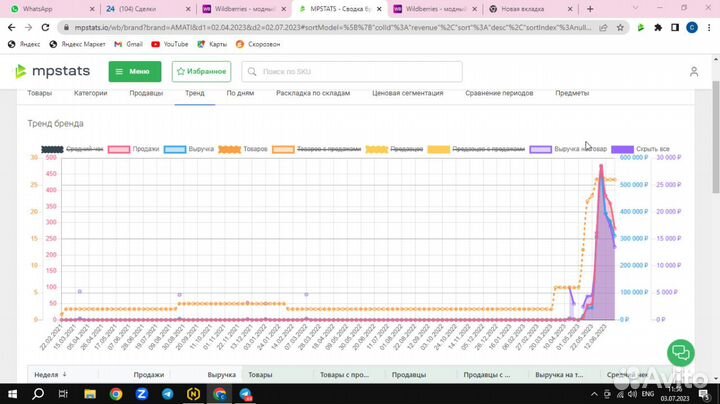Toggle Средний чек series in legend
The image size is (720, 404).
(72, 149)
